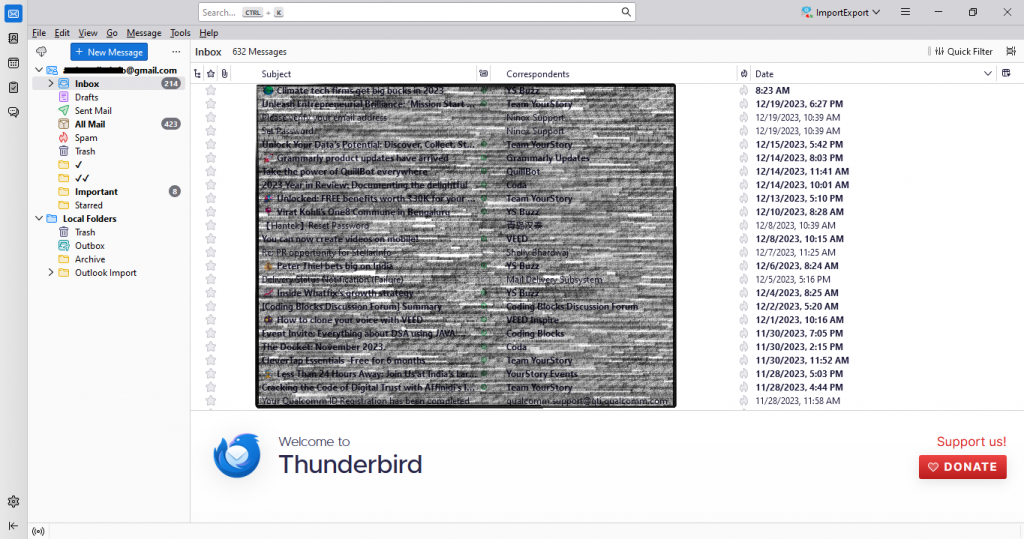Open the View menu

[88, 33]
